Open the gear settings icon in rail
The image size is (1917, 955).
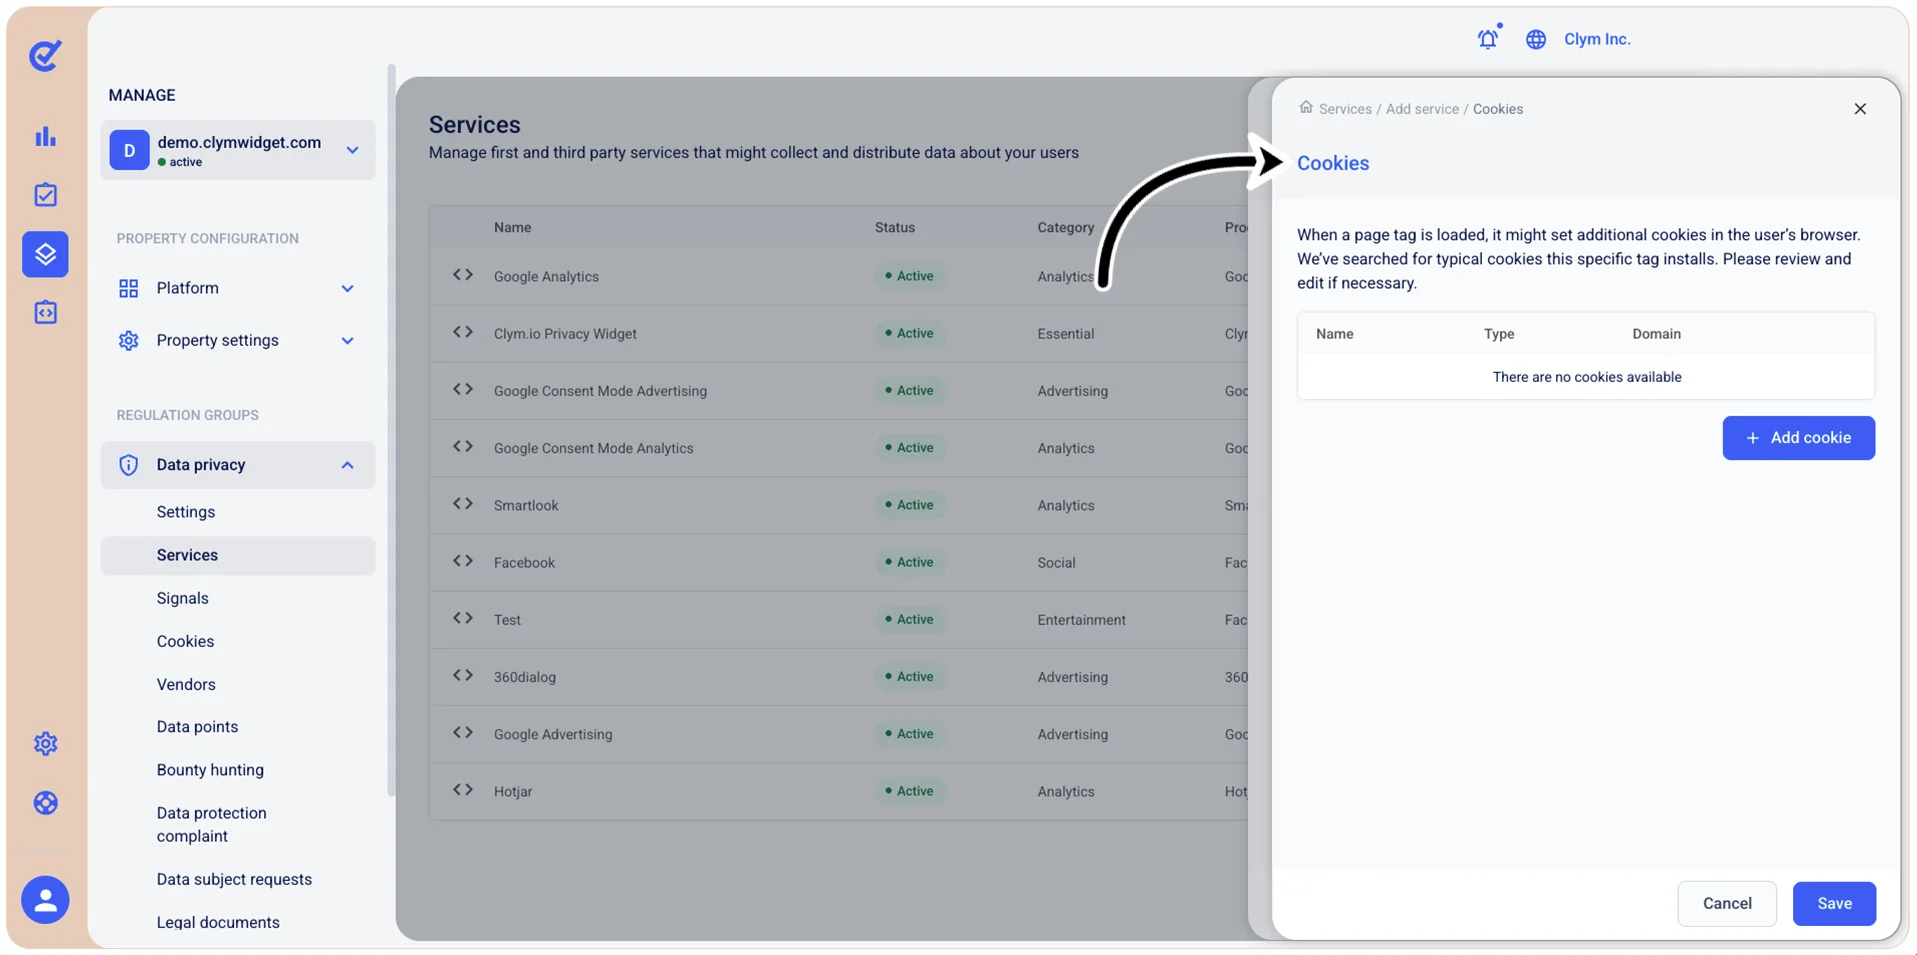coord(45,744)
